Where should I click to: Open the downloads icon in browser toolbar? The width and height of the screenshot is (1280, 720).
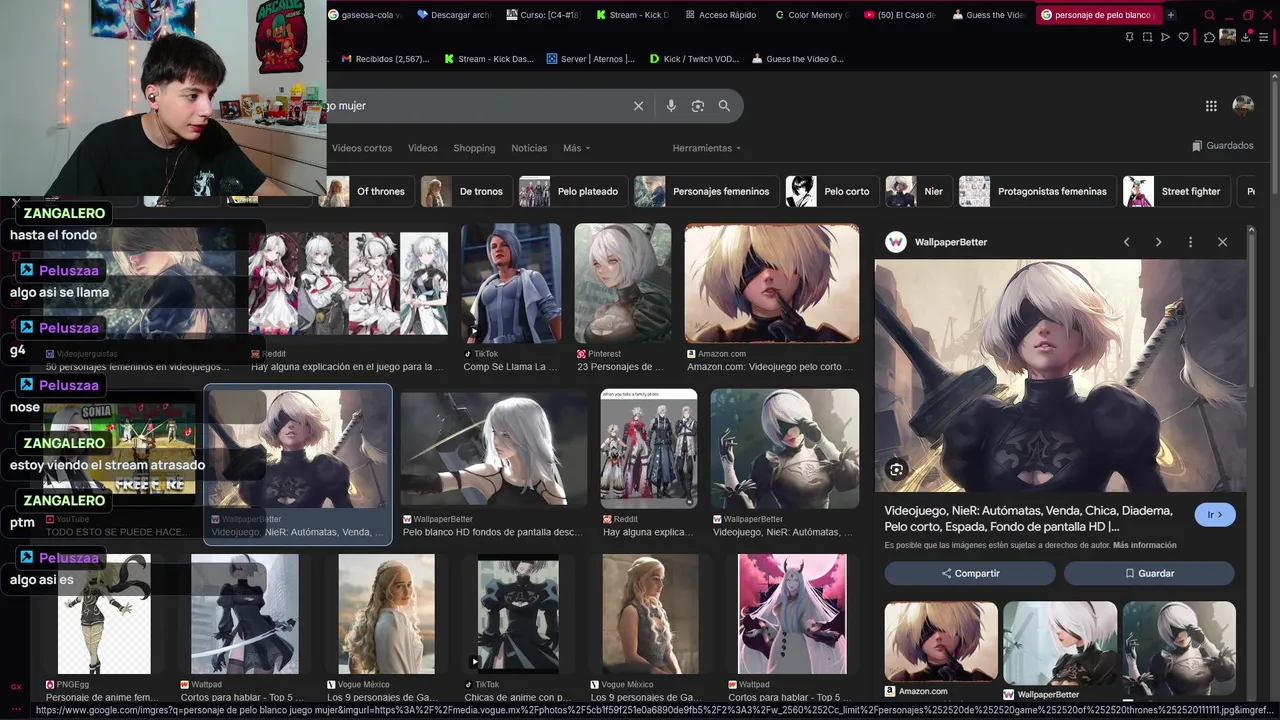[1247, 37]
